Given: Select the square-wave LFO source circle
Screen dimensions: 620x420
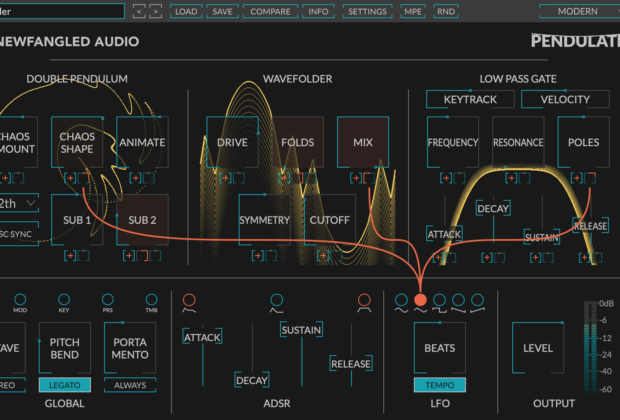Looking at the screenshot, I should point(439,300).
